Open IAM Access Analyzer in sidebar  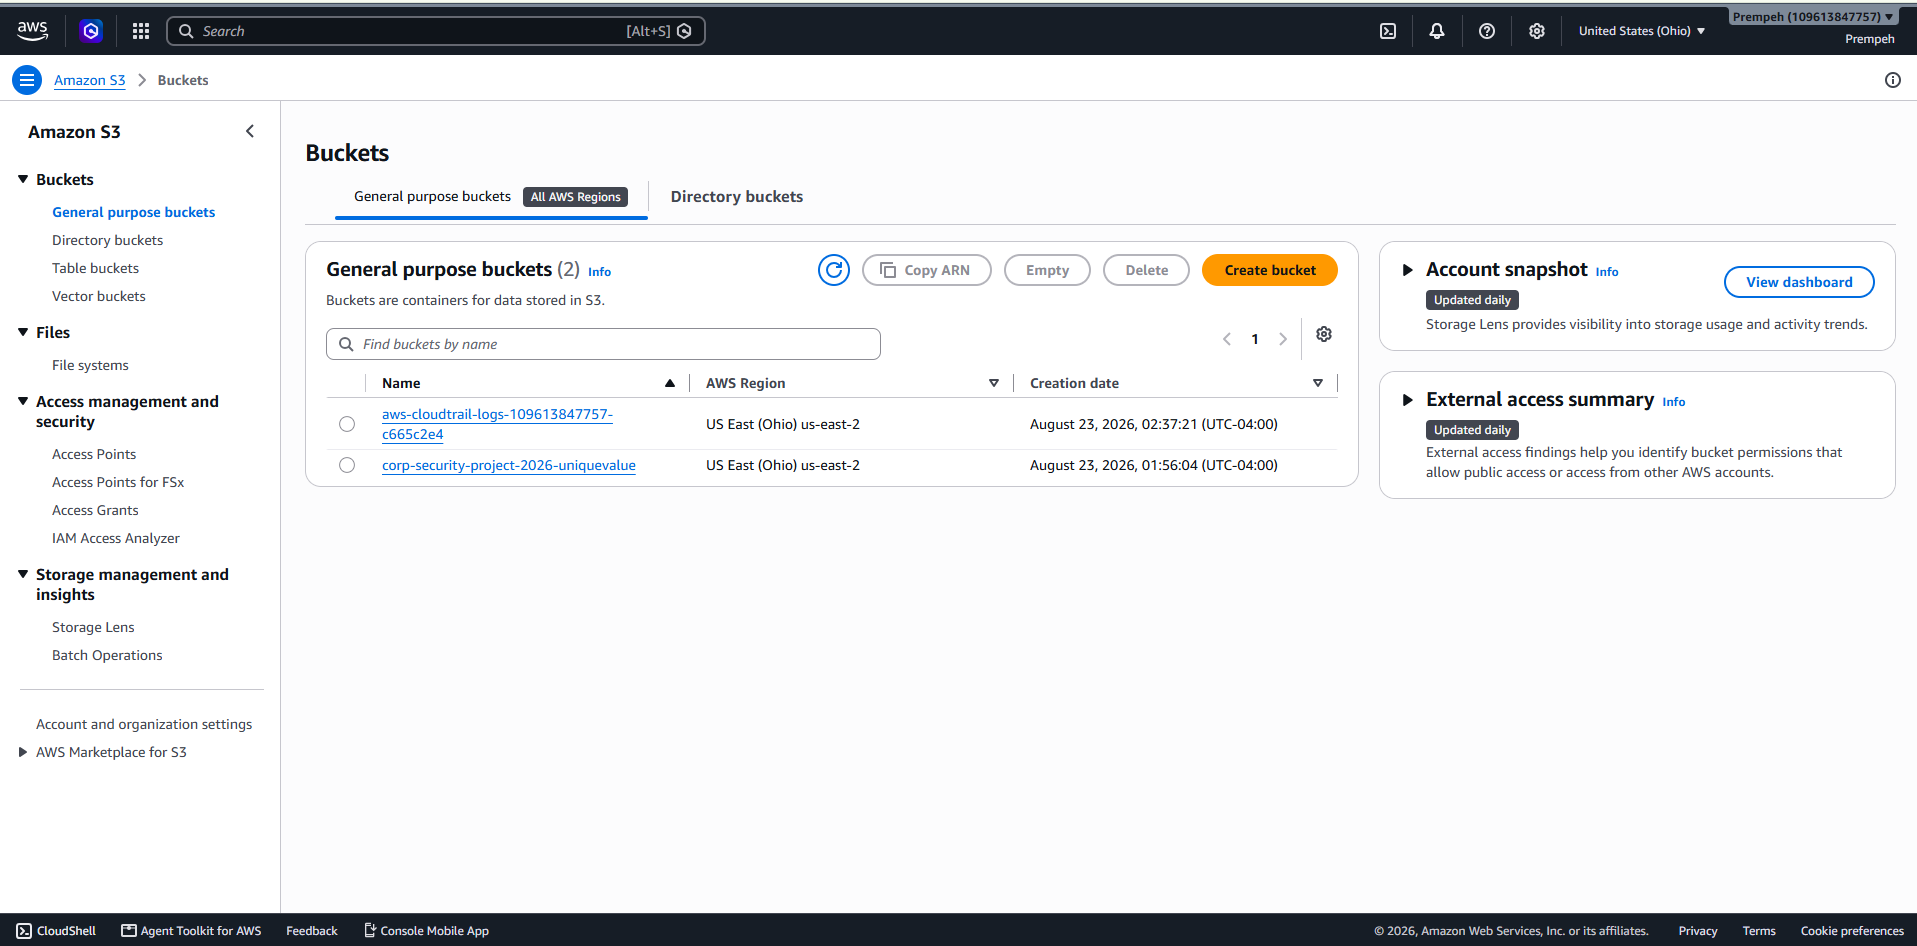[x=116, y=538]
